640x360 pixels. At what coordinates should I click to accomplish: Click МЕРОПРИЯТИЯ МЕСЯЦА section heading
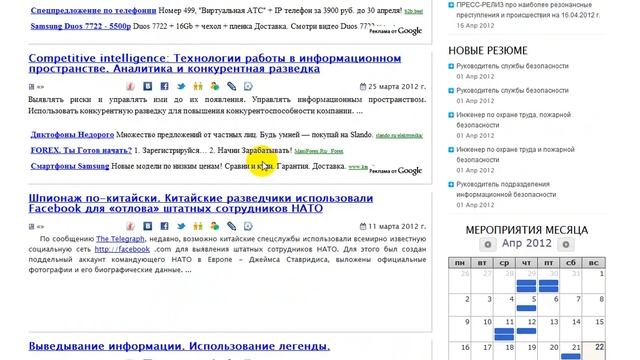tap(527, 230)
